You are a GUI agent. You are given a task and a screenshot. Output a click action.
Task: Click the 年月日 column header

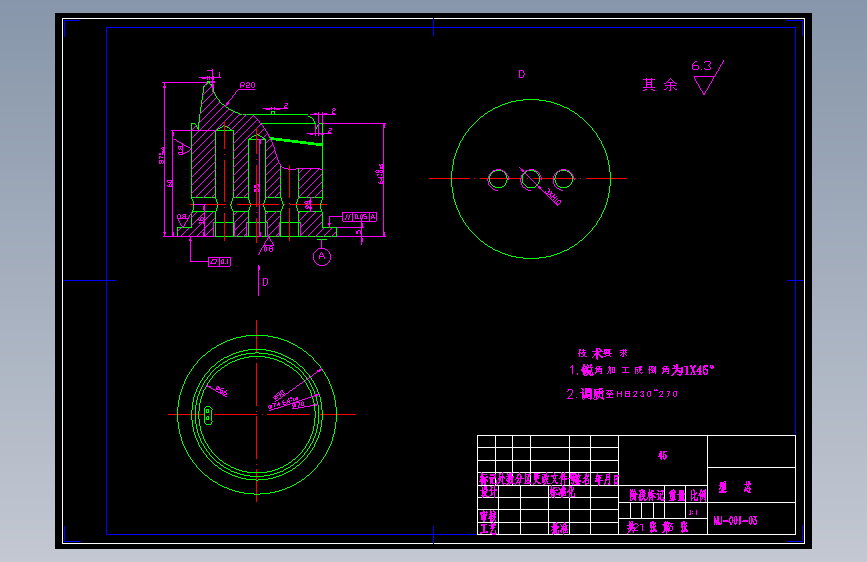607,479
